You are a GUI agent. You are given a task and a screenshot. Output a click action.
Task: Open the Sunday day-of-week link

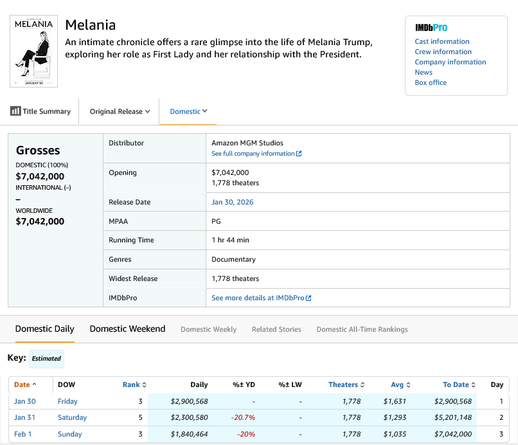[70, 434]
